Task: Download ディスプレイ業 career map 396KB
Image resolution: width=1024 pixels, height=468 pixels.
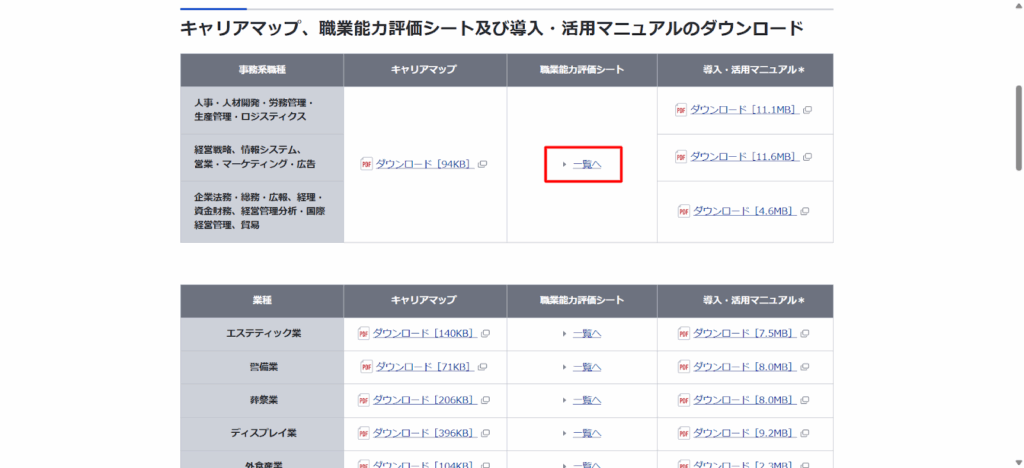Action: [423, 433]
